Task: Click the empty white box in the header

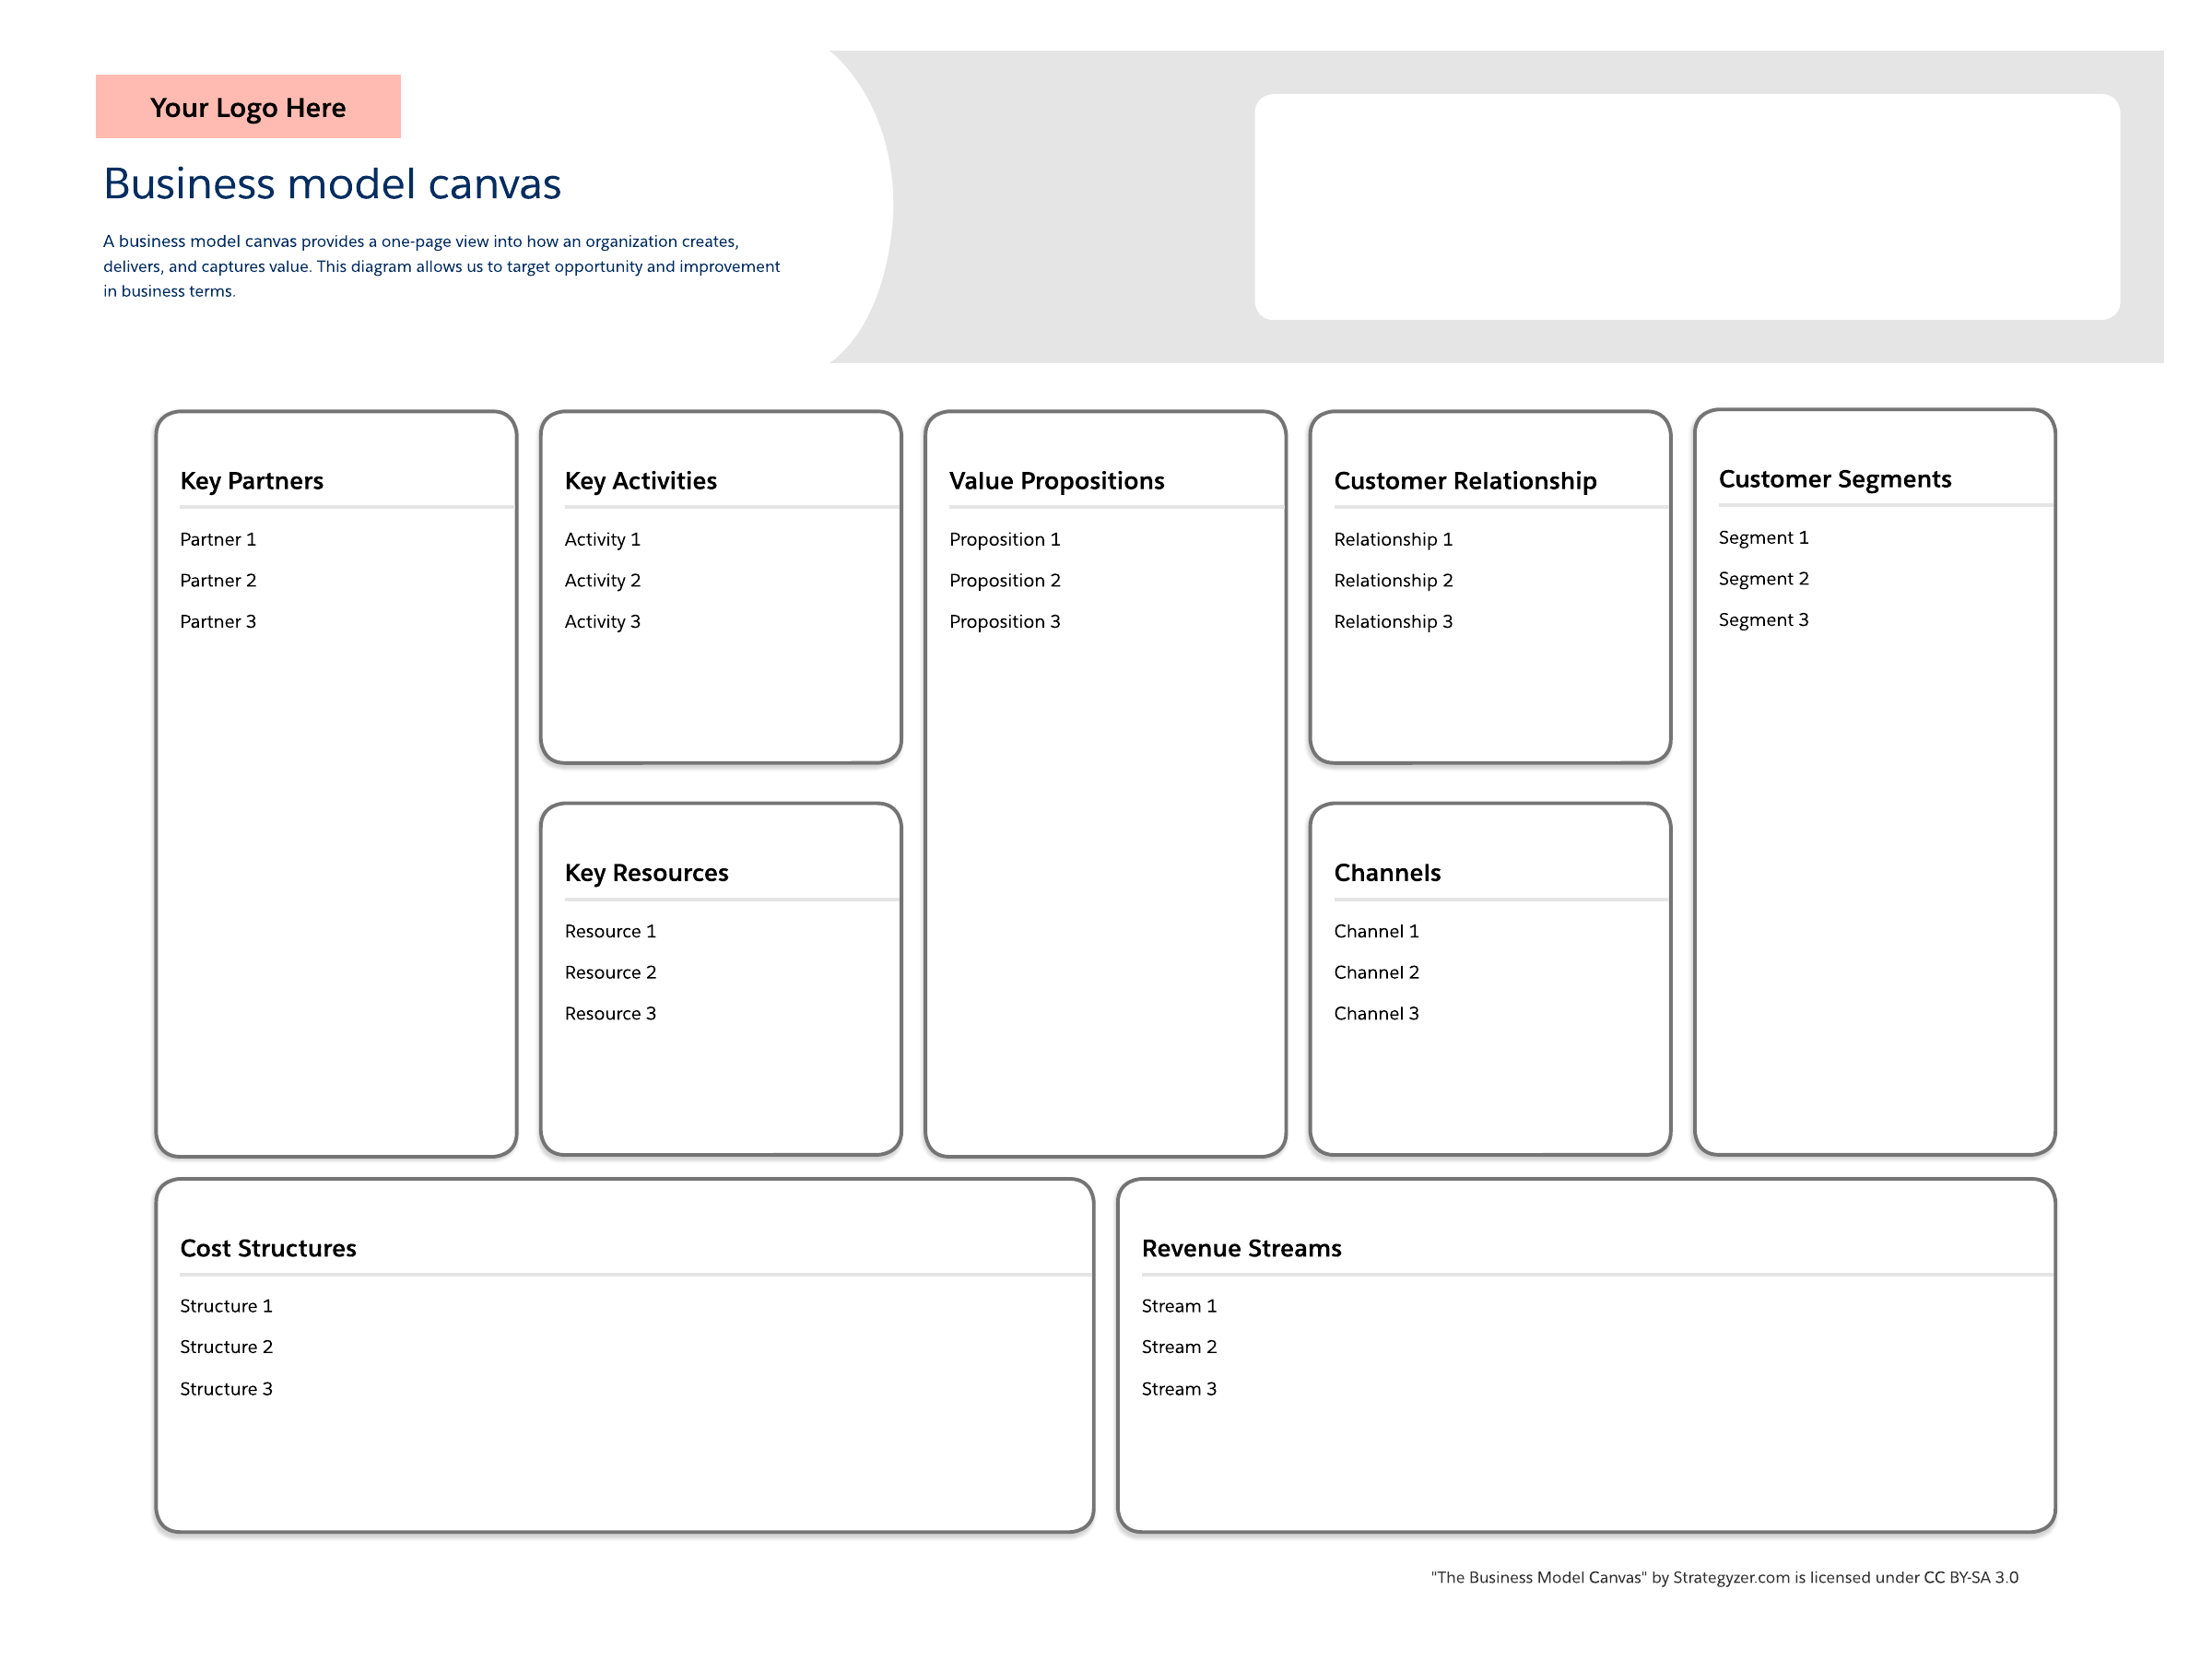Action: tap(1686, 207)
